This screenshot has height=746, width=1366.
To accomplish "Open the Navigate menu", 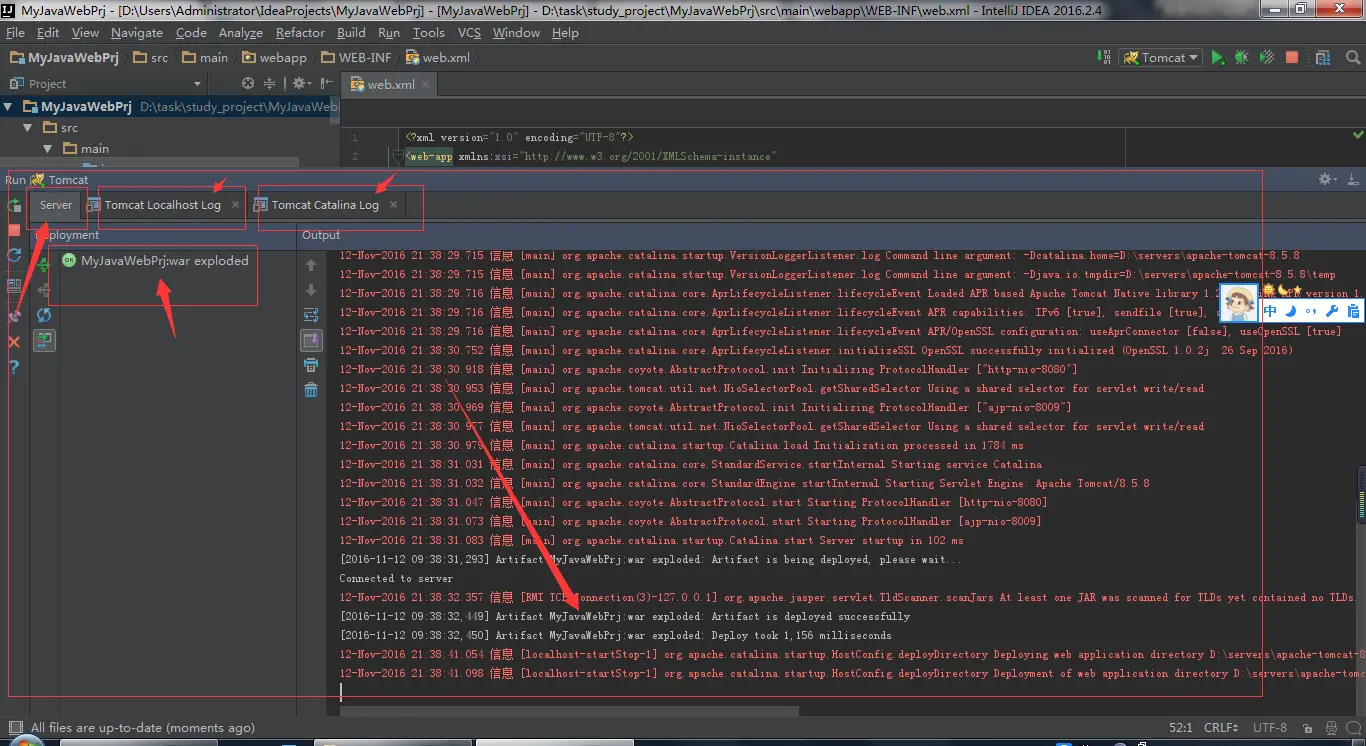I will 137,33.
